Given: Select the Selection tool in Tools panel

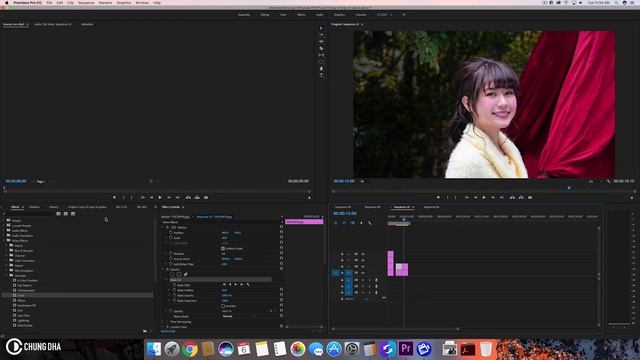Looking at the screenshot, I should (321, 28).
